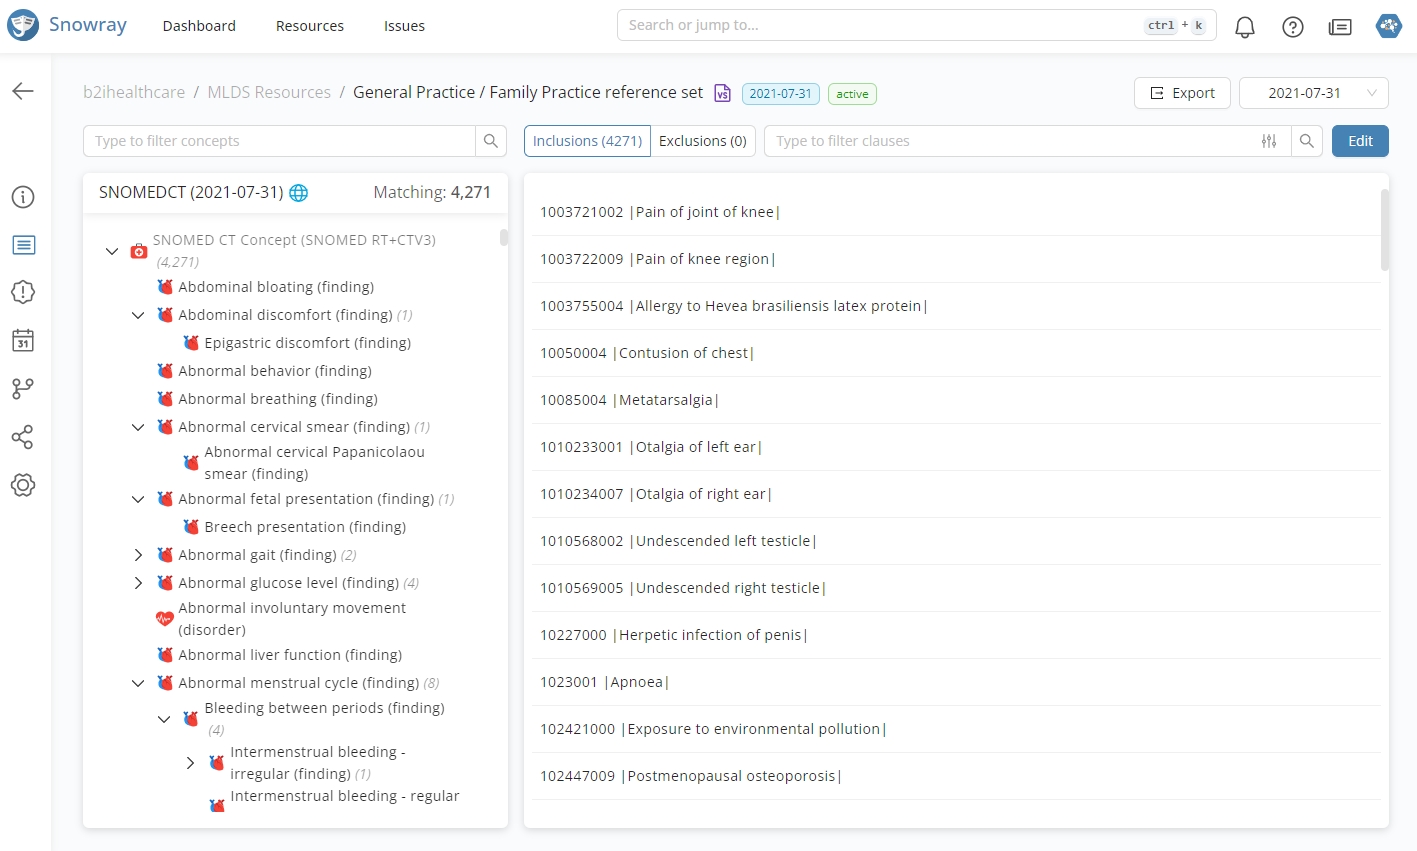1417x851 pixels.
Task: Expand Abnormal glucose level (finding) node
Action: pos(139,583)
